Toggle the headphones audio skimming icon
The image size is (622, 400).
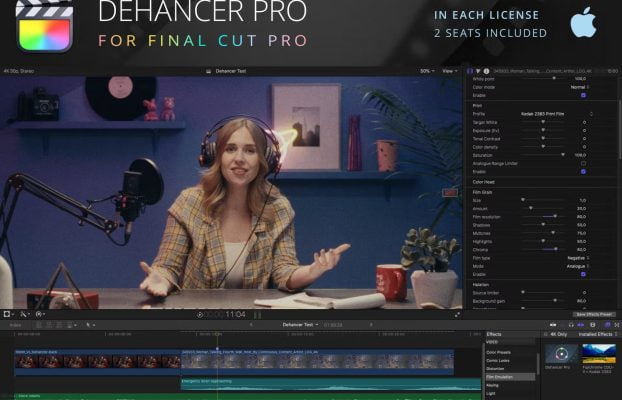click(x=571, y=325)
